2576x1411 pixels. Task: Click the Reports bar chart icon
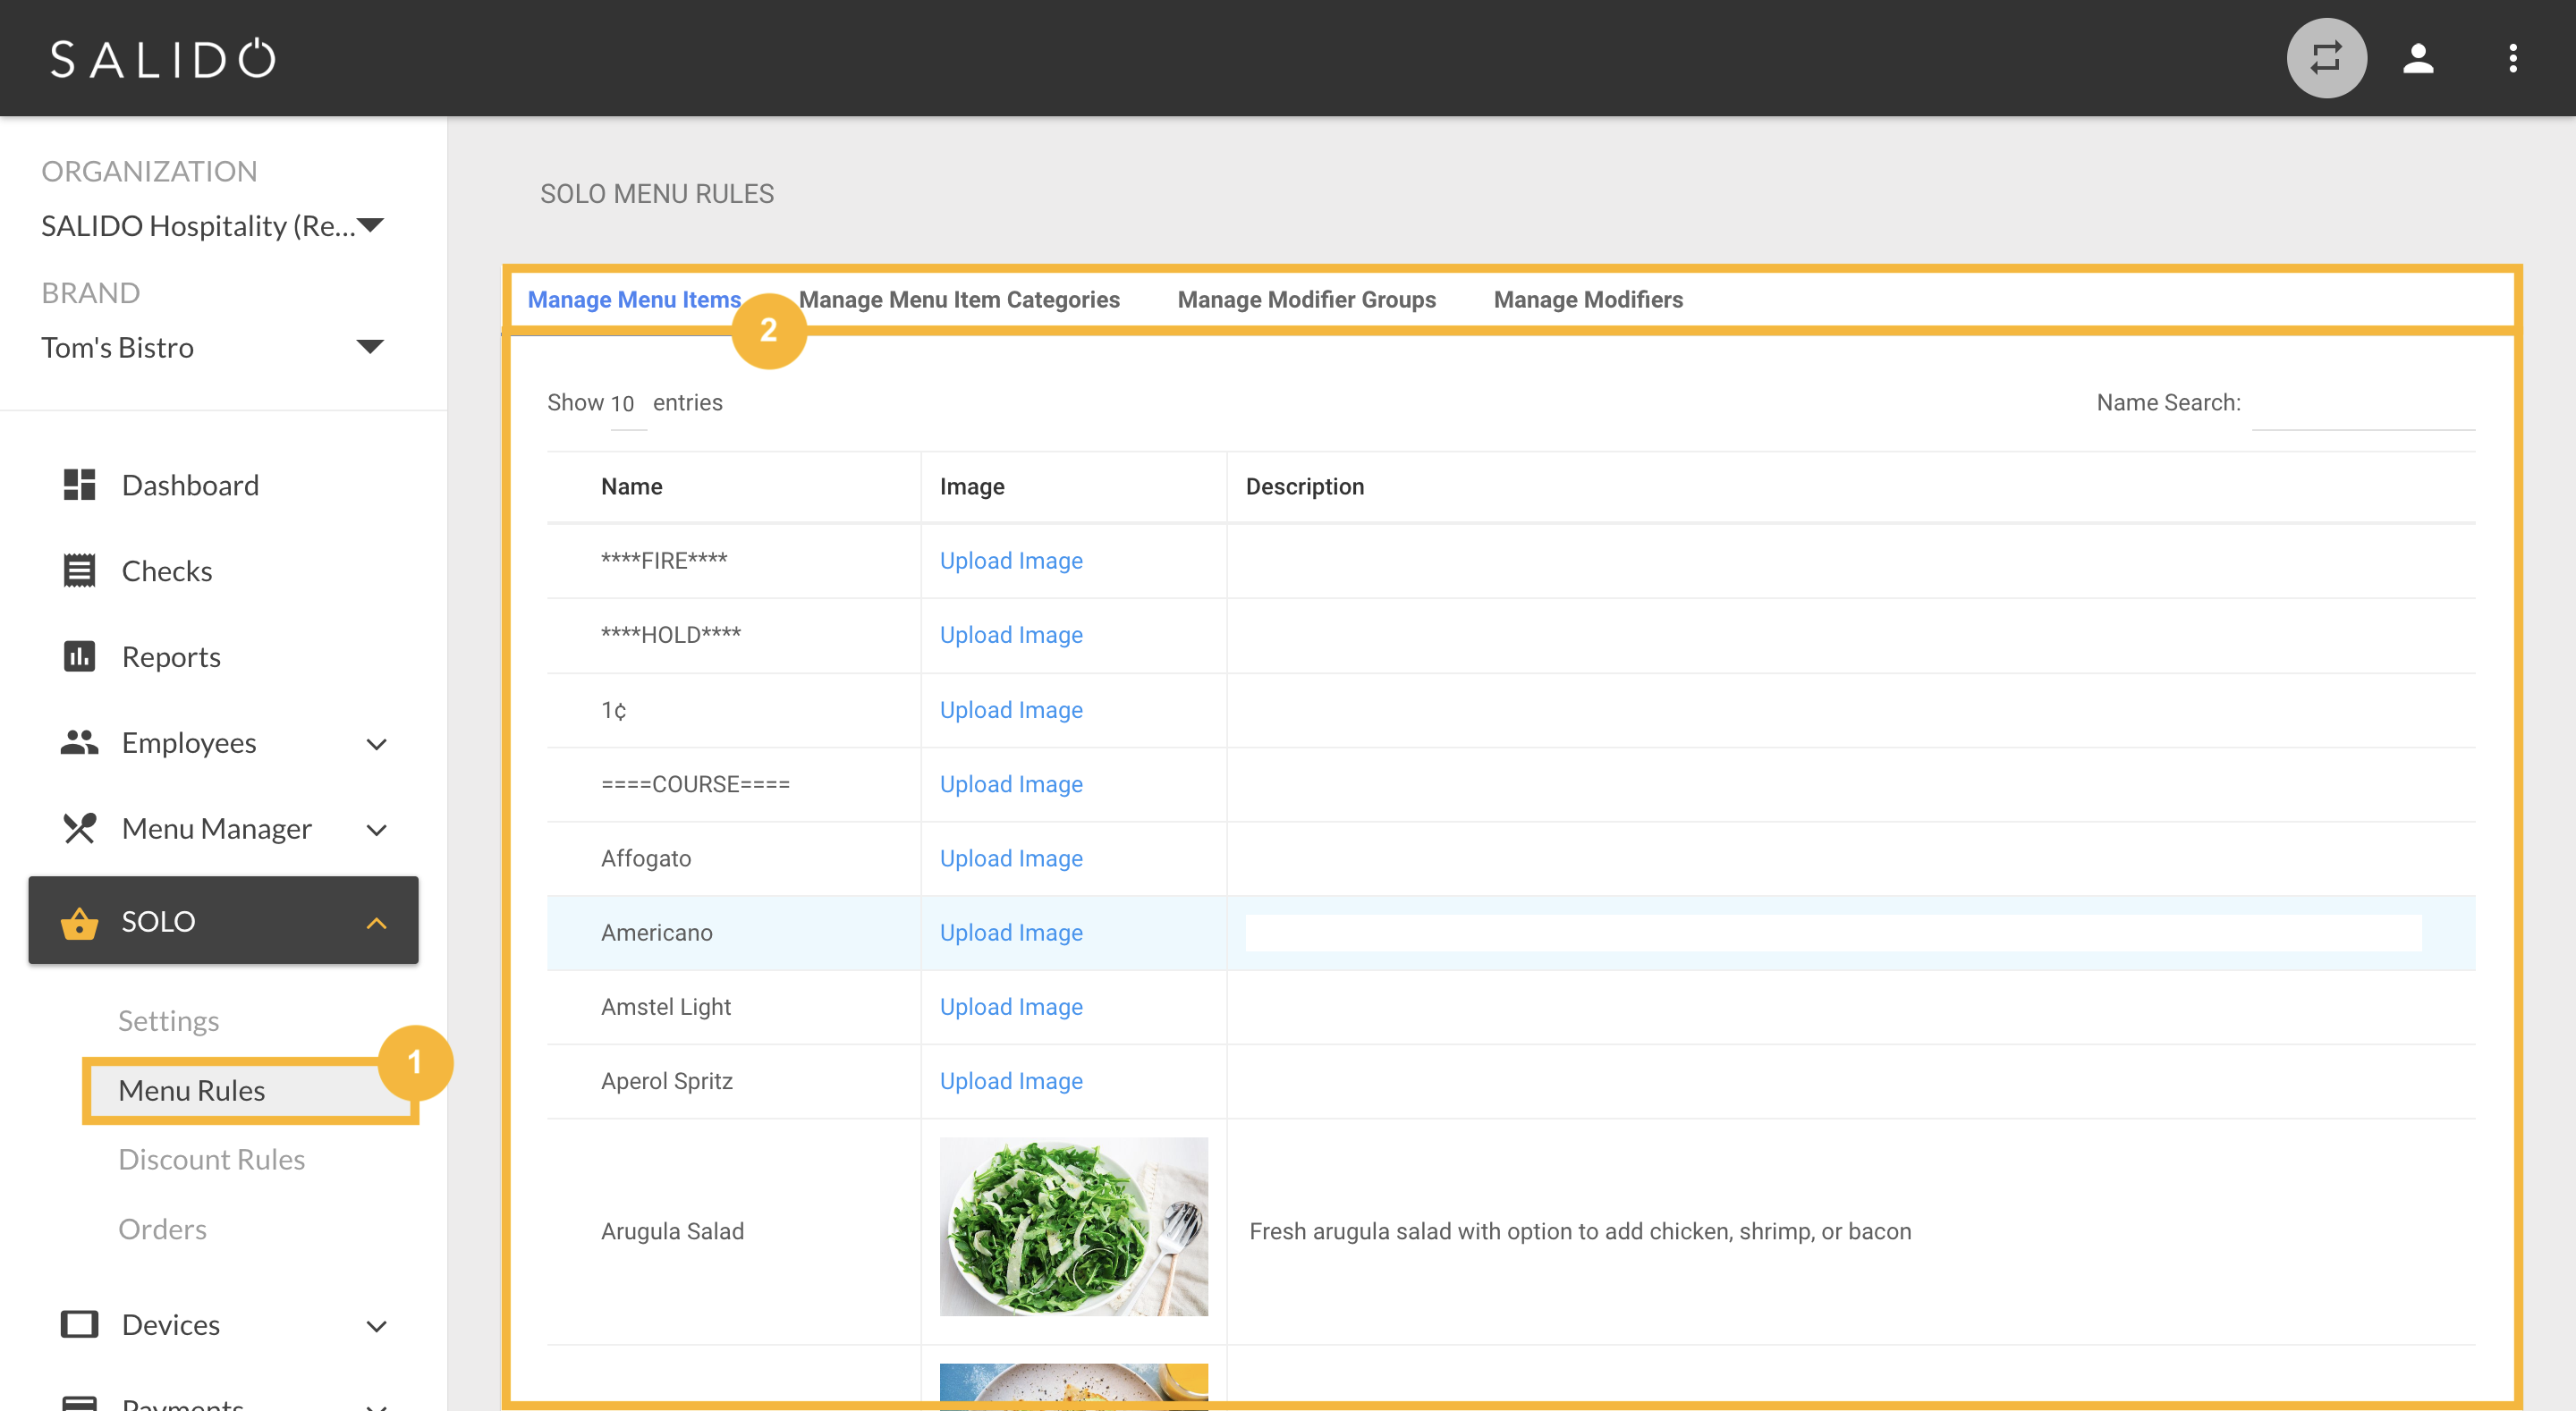click(79, 657)
